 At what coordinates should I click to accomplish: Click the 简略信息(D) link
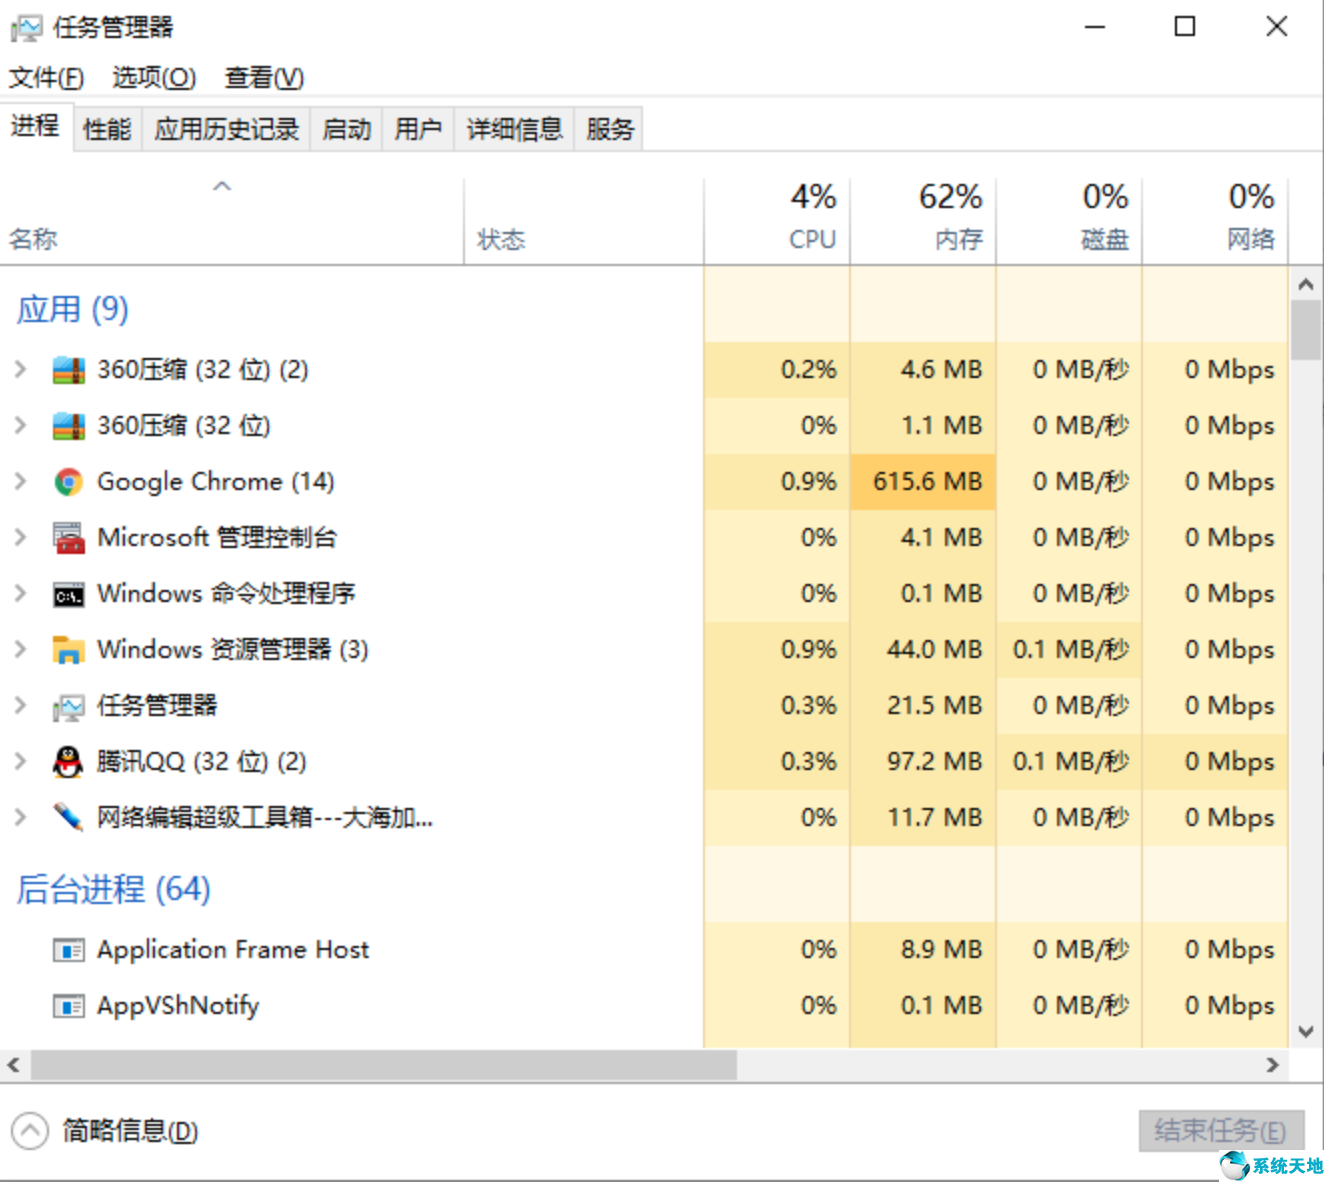point(130,1131)
